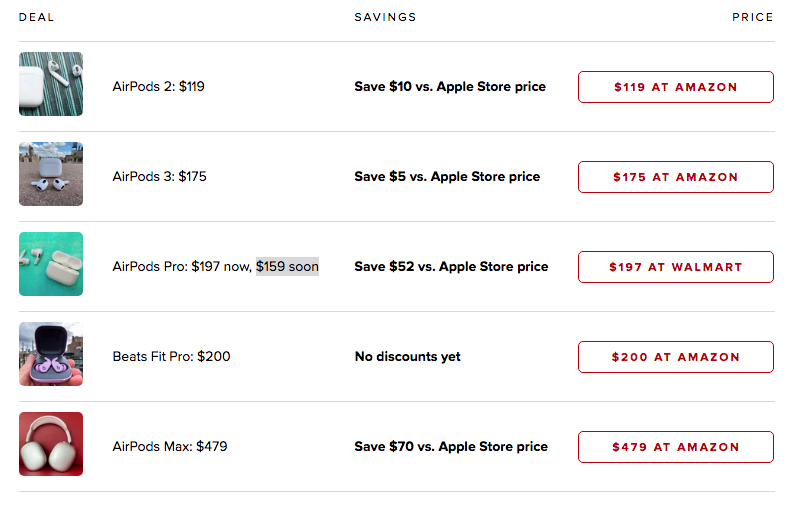This screenshot has height=506, width=810.
Task: Open the AirPods Pro product image
Action: point(51,264)
